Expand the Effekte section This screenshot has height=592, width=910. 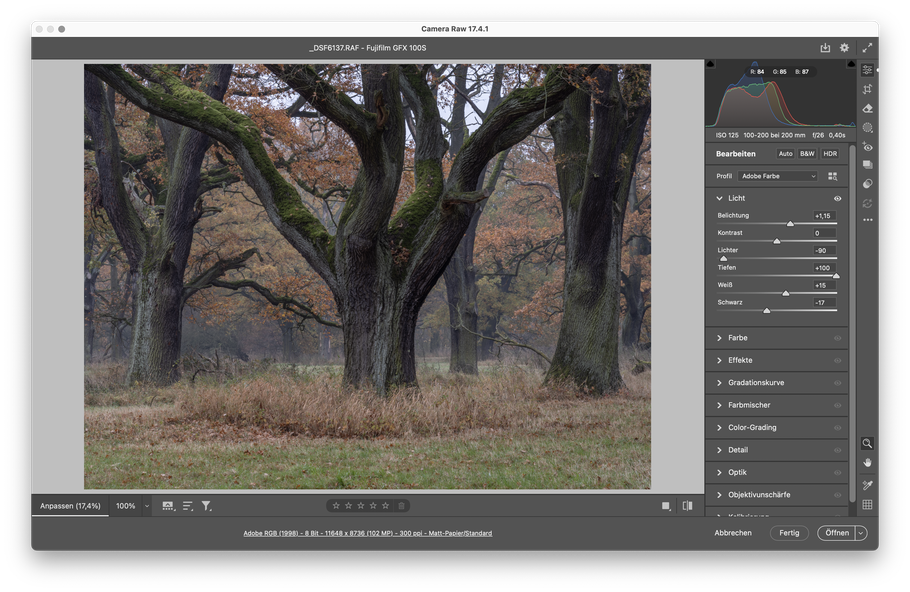click(x=720, y=360)
